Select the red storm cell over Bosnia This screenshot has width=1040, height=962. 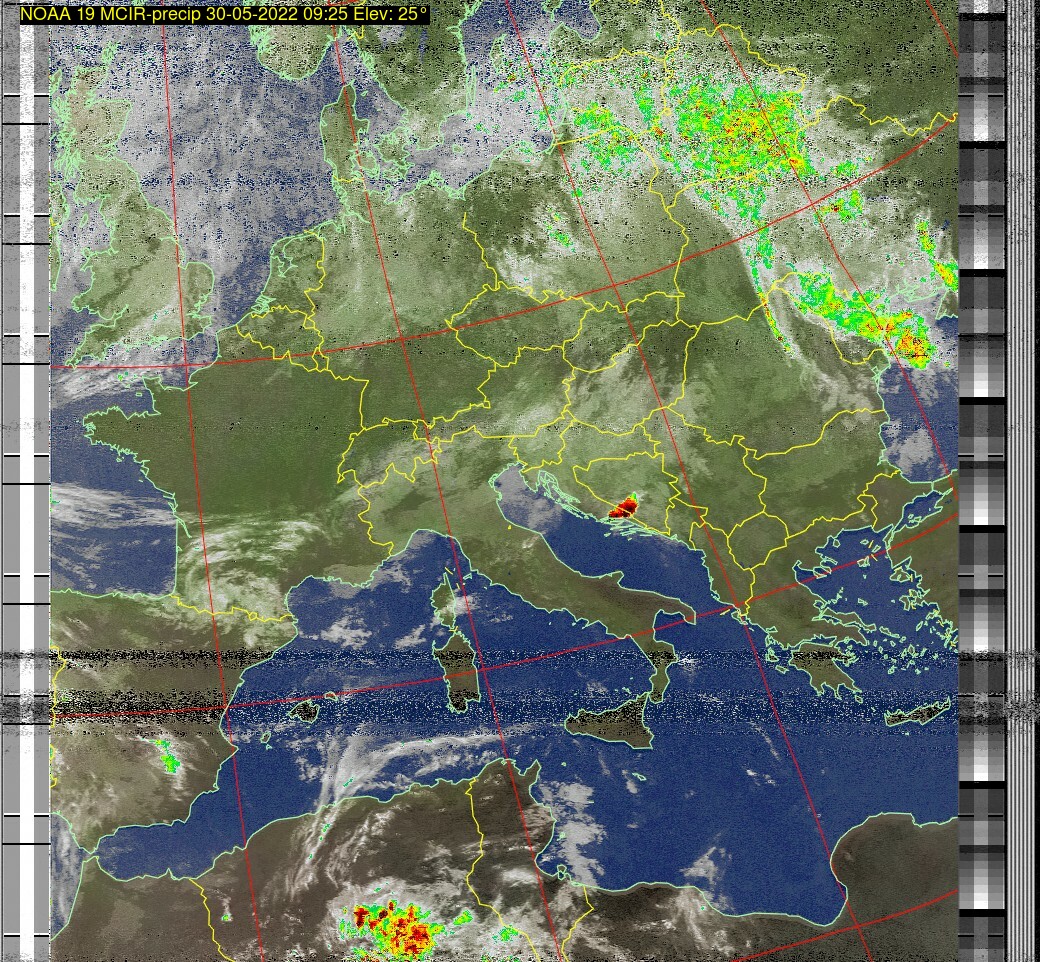tap(623, 506)
